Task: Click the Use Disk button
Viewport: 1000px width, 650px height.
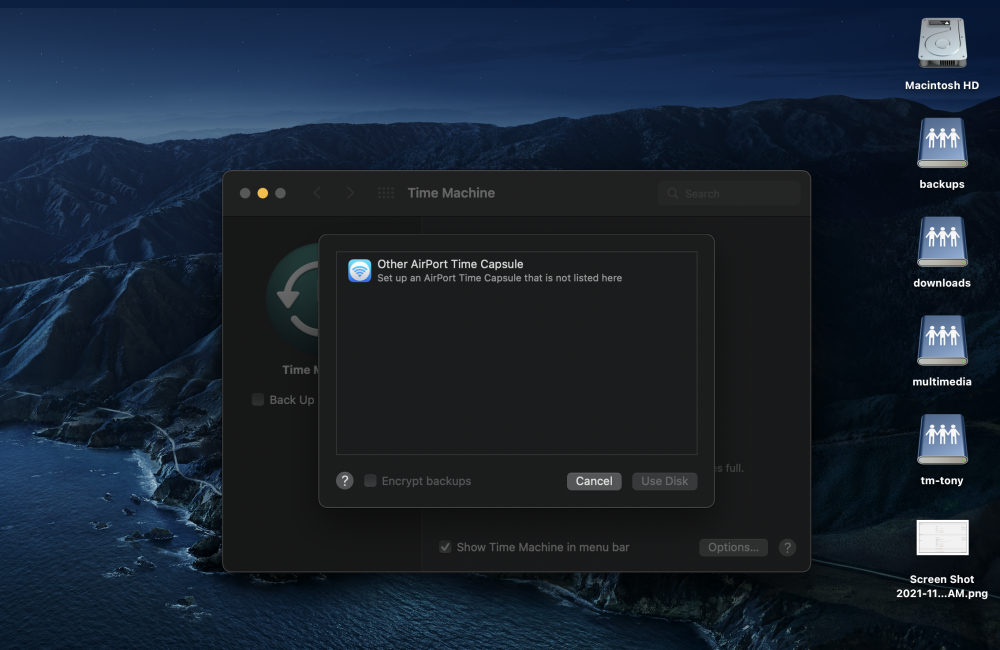Action: click(665, 481)
